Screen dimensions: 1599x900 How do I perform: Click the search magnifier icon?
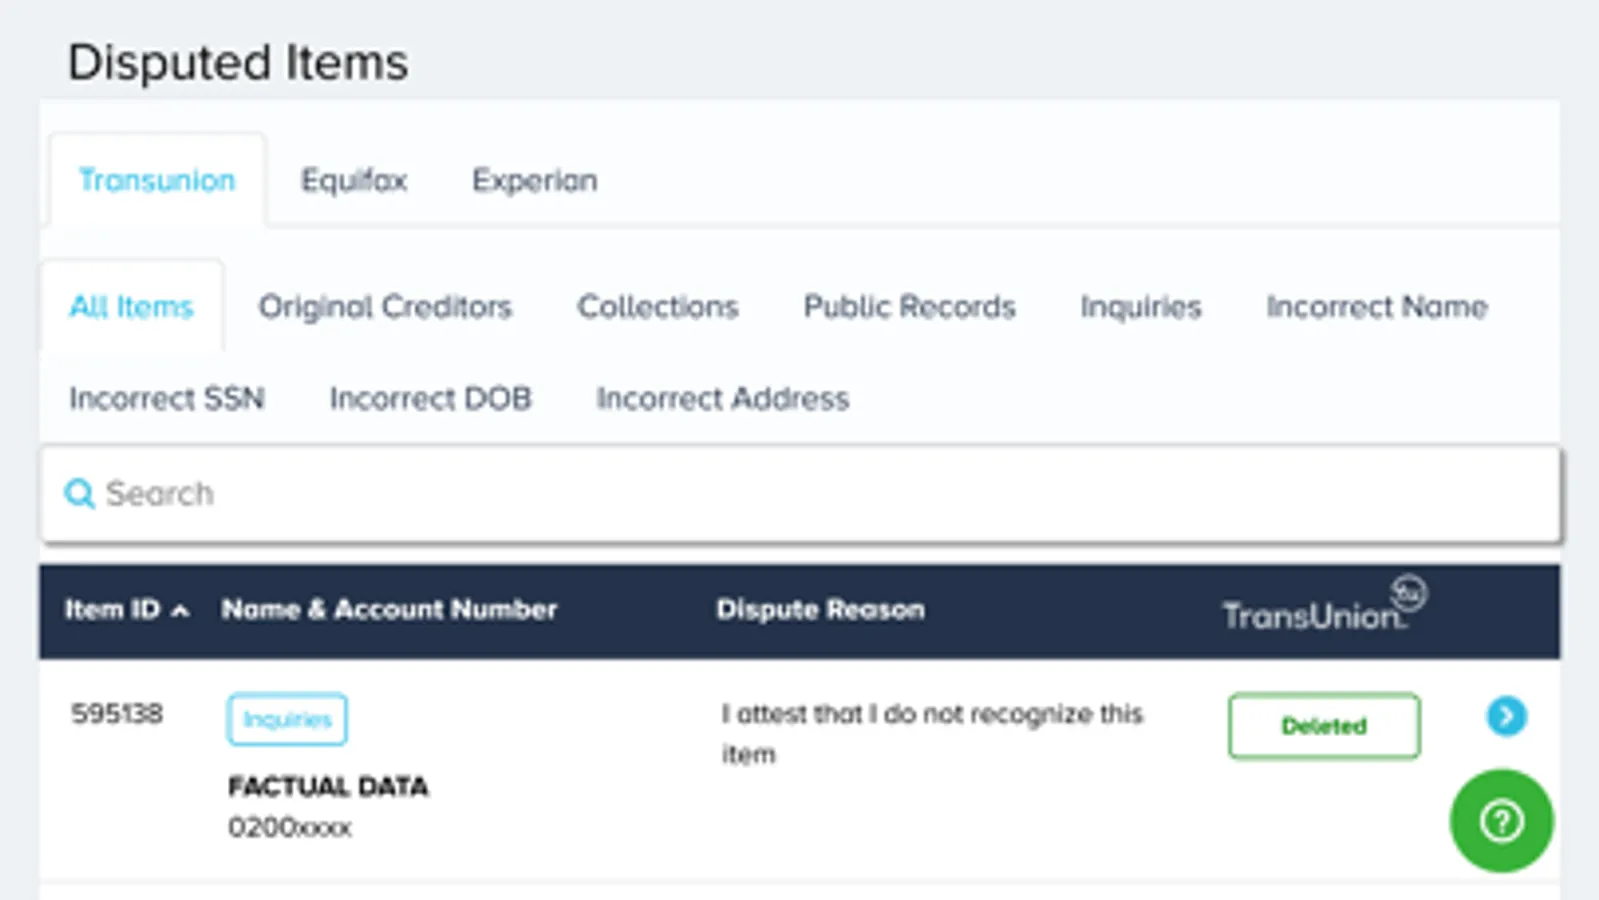click(x=79, y=494)
